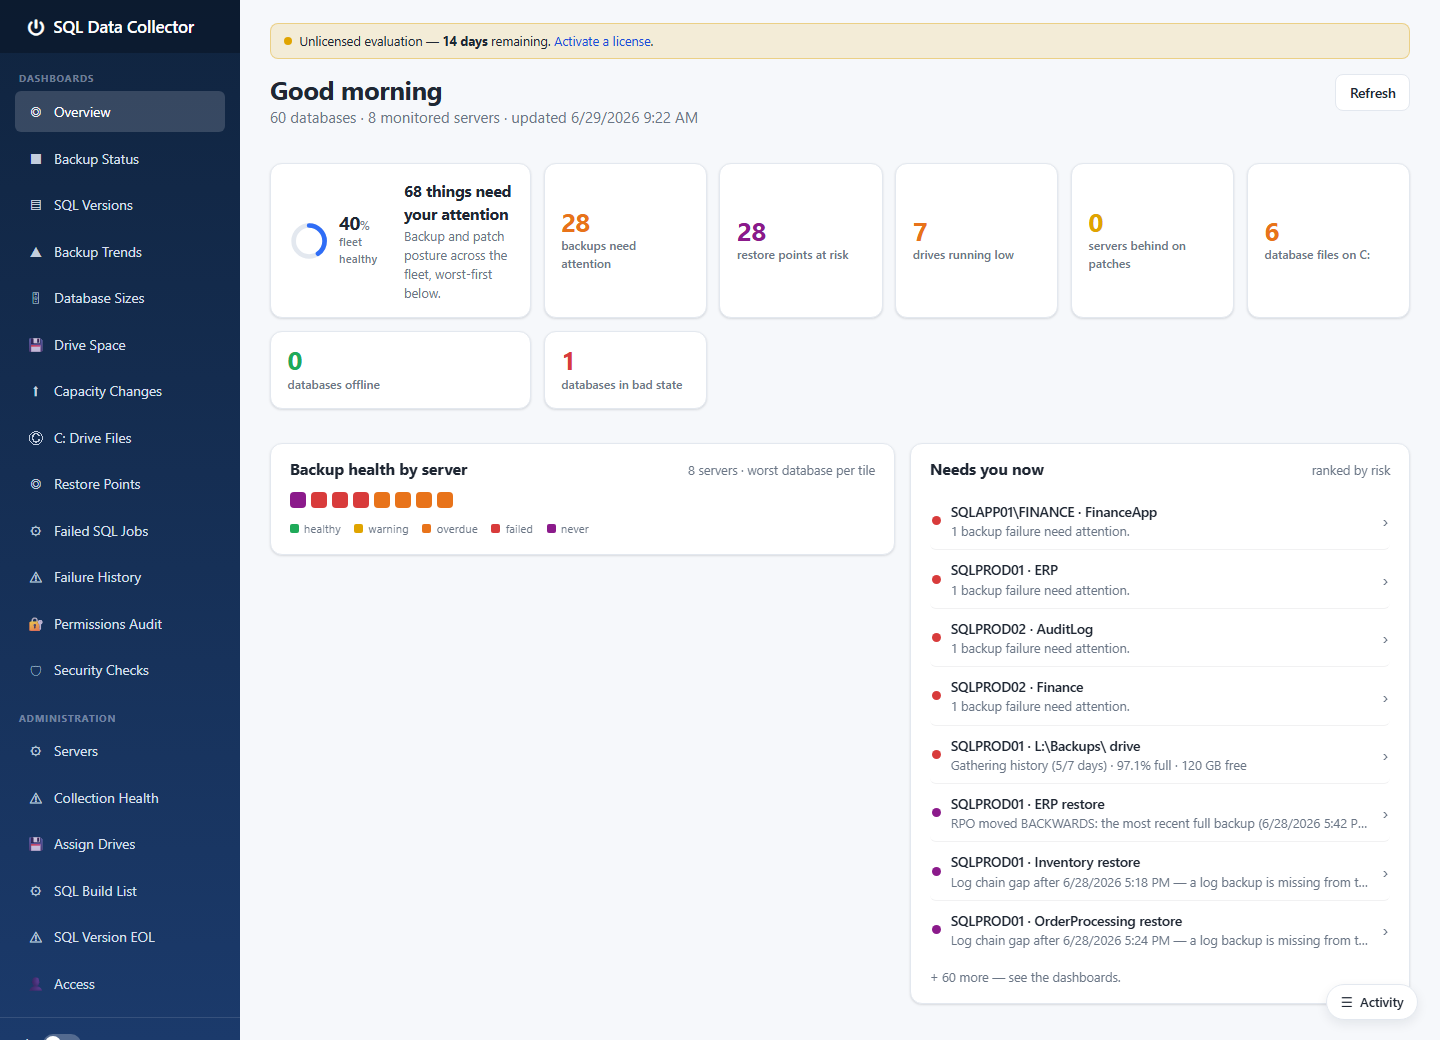
Task: Click the '7 drives running low' card
Action: [x=976, y=241]
